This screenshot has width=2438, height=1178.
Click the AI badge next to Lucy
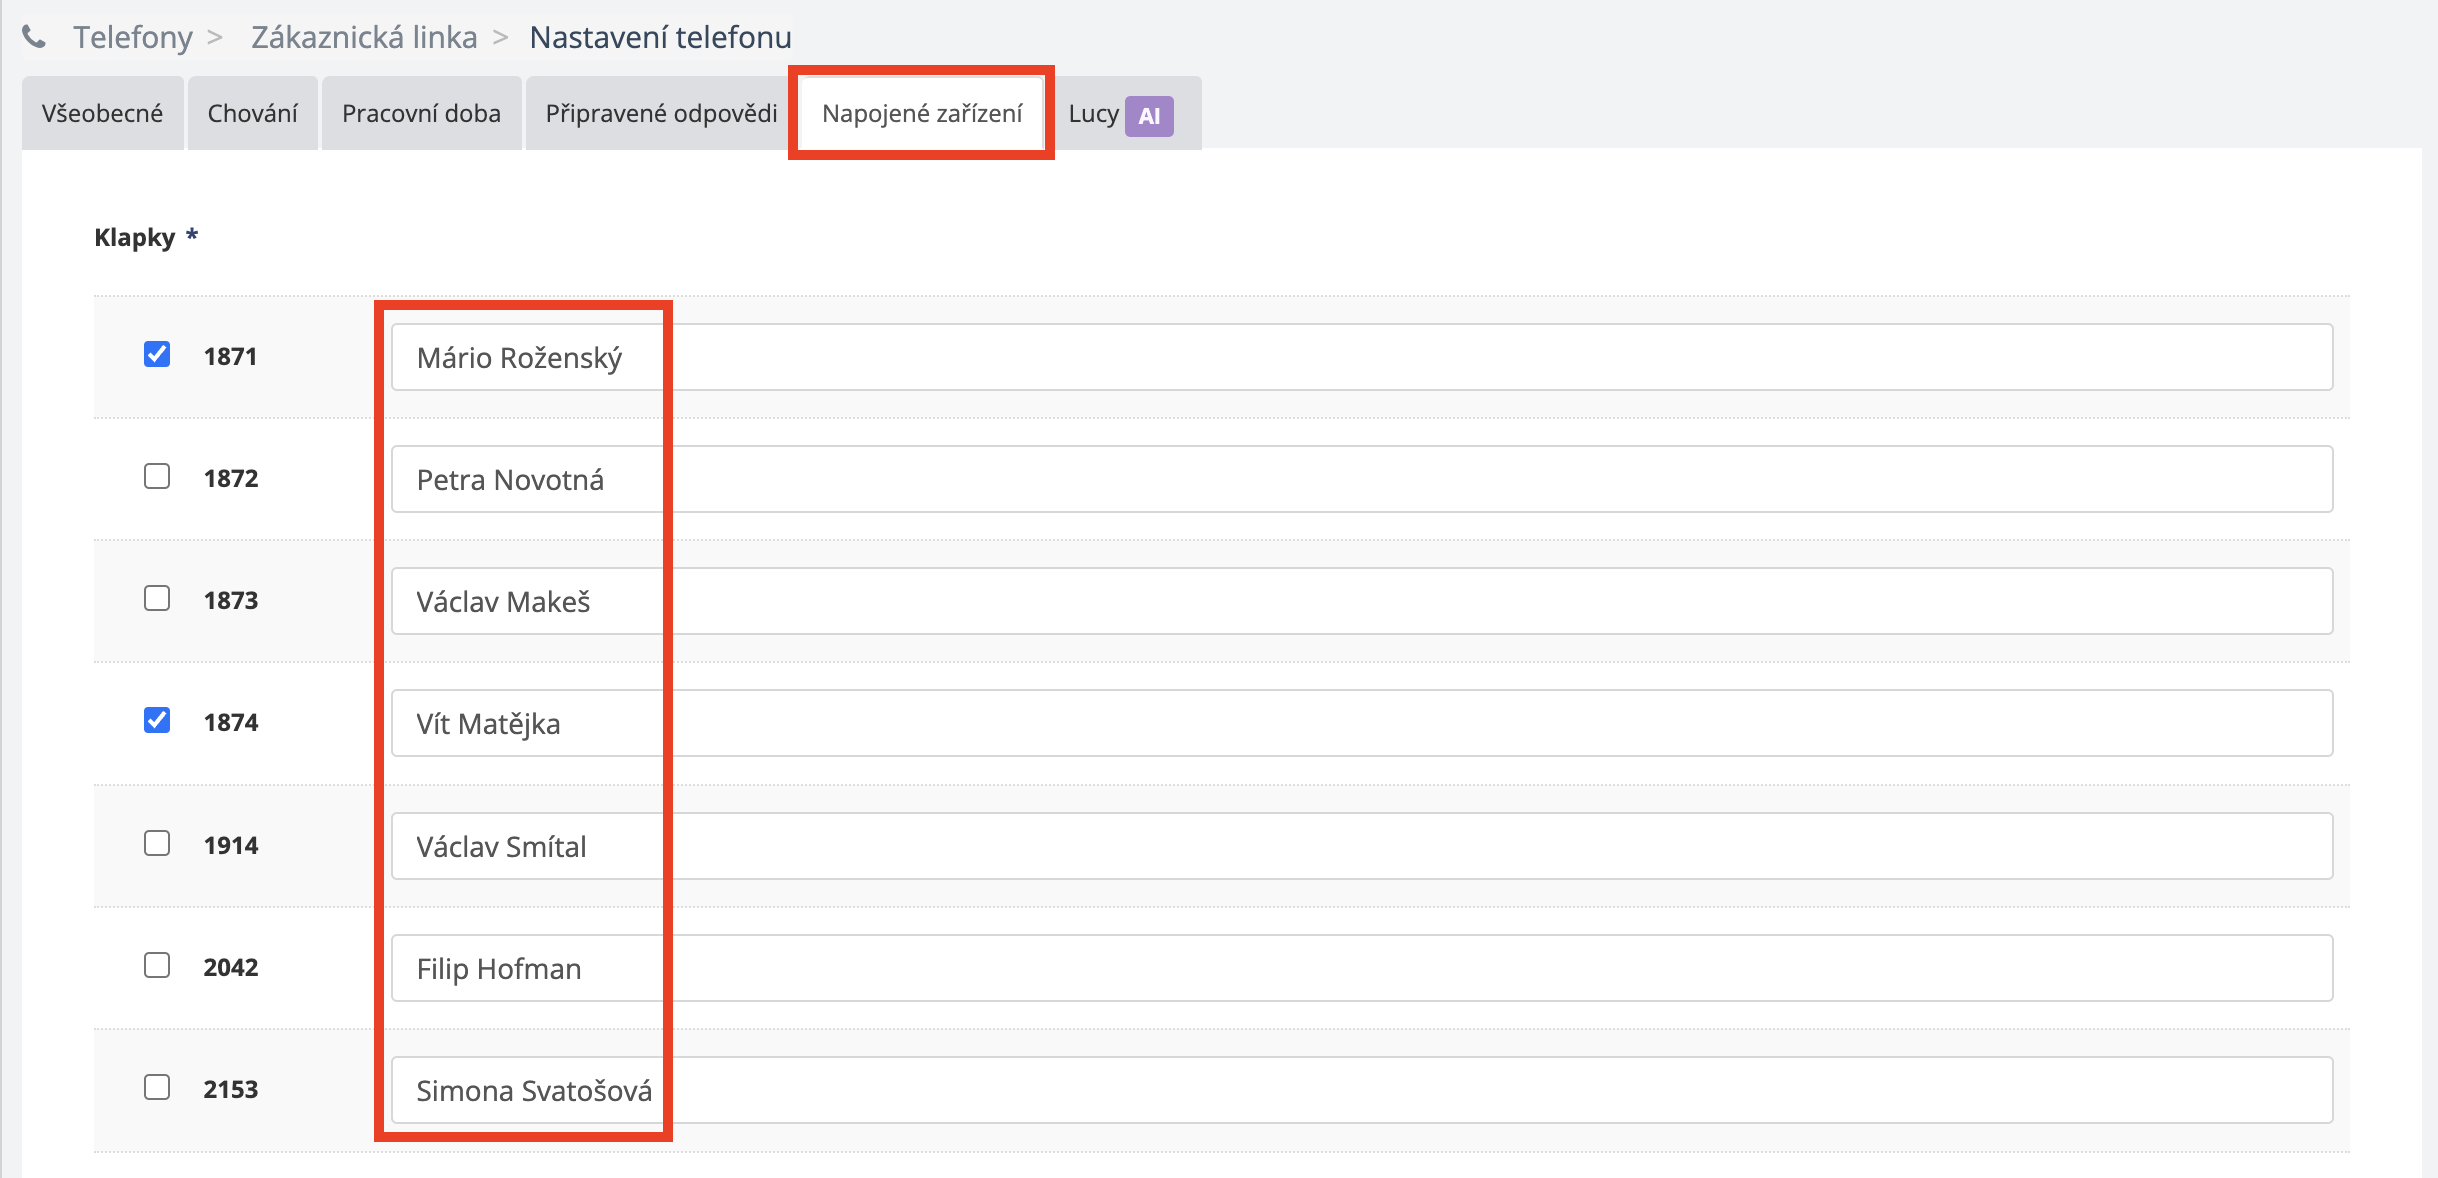point(1149,115)
